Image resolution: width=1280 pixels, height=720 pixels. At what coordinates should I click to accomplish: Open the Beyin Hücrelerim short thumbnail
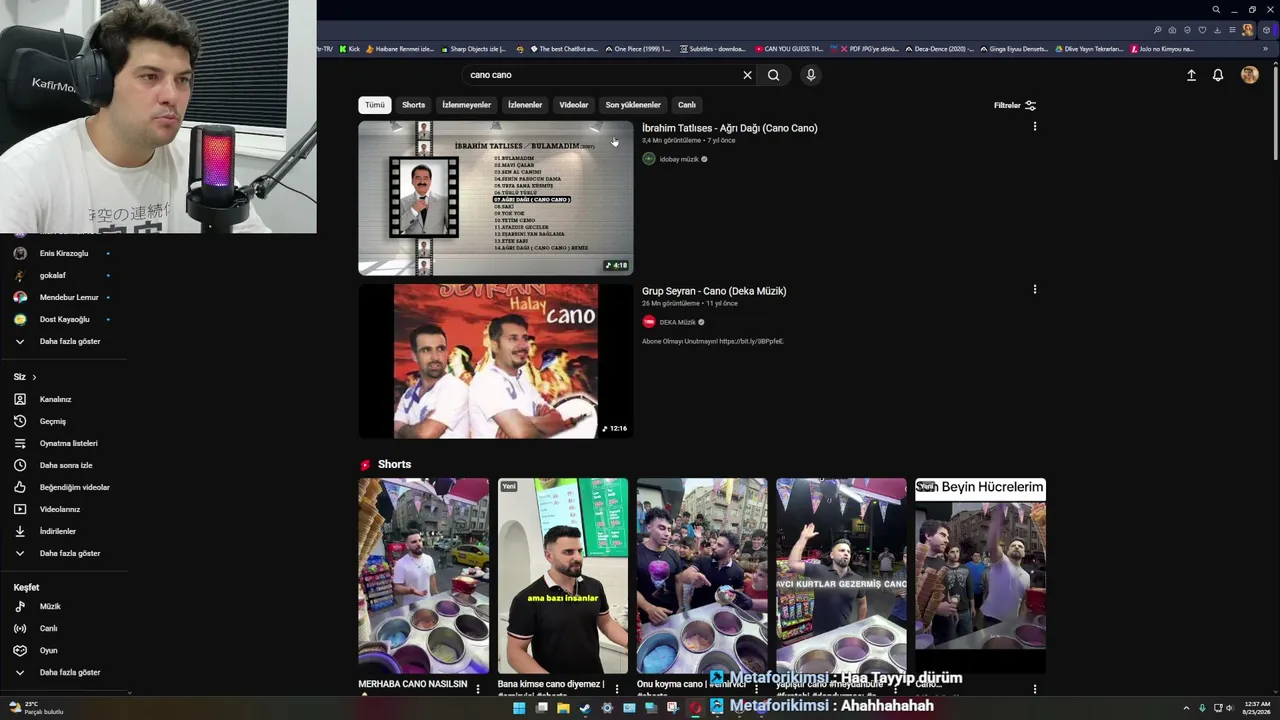981,576
